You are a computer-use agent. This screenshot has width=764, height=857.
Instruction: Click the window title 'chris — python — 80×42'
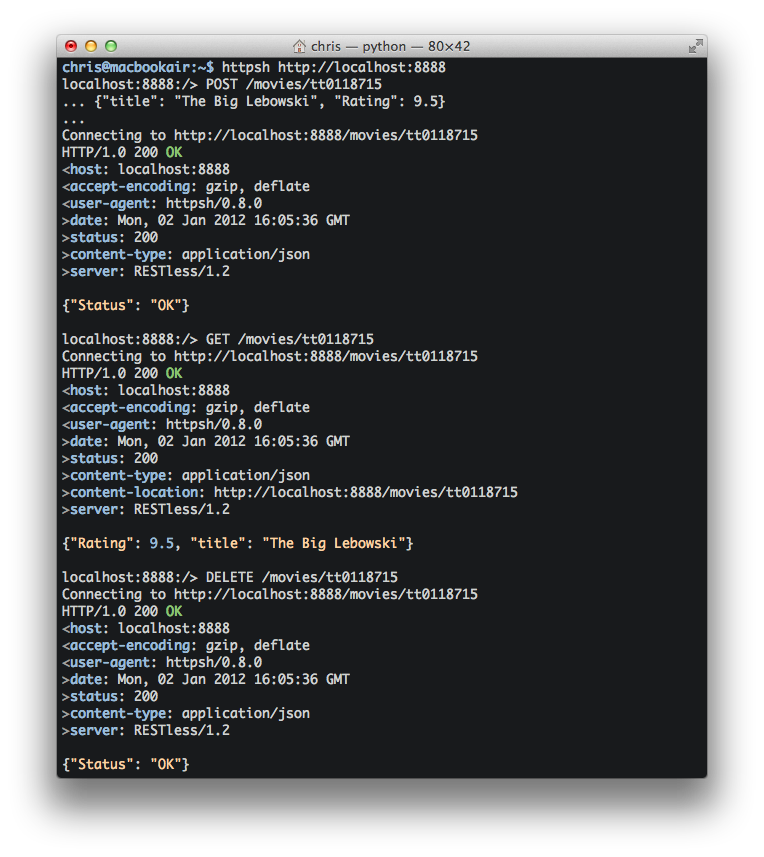coord(390,46)
